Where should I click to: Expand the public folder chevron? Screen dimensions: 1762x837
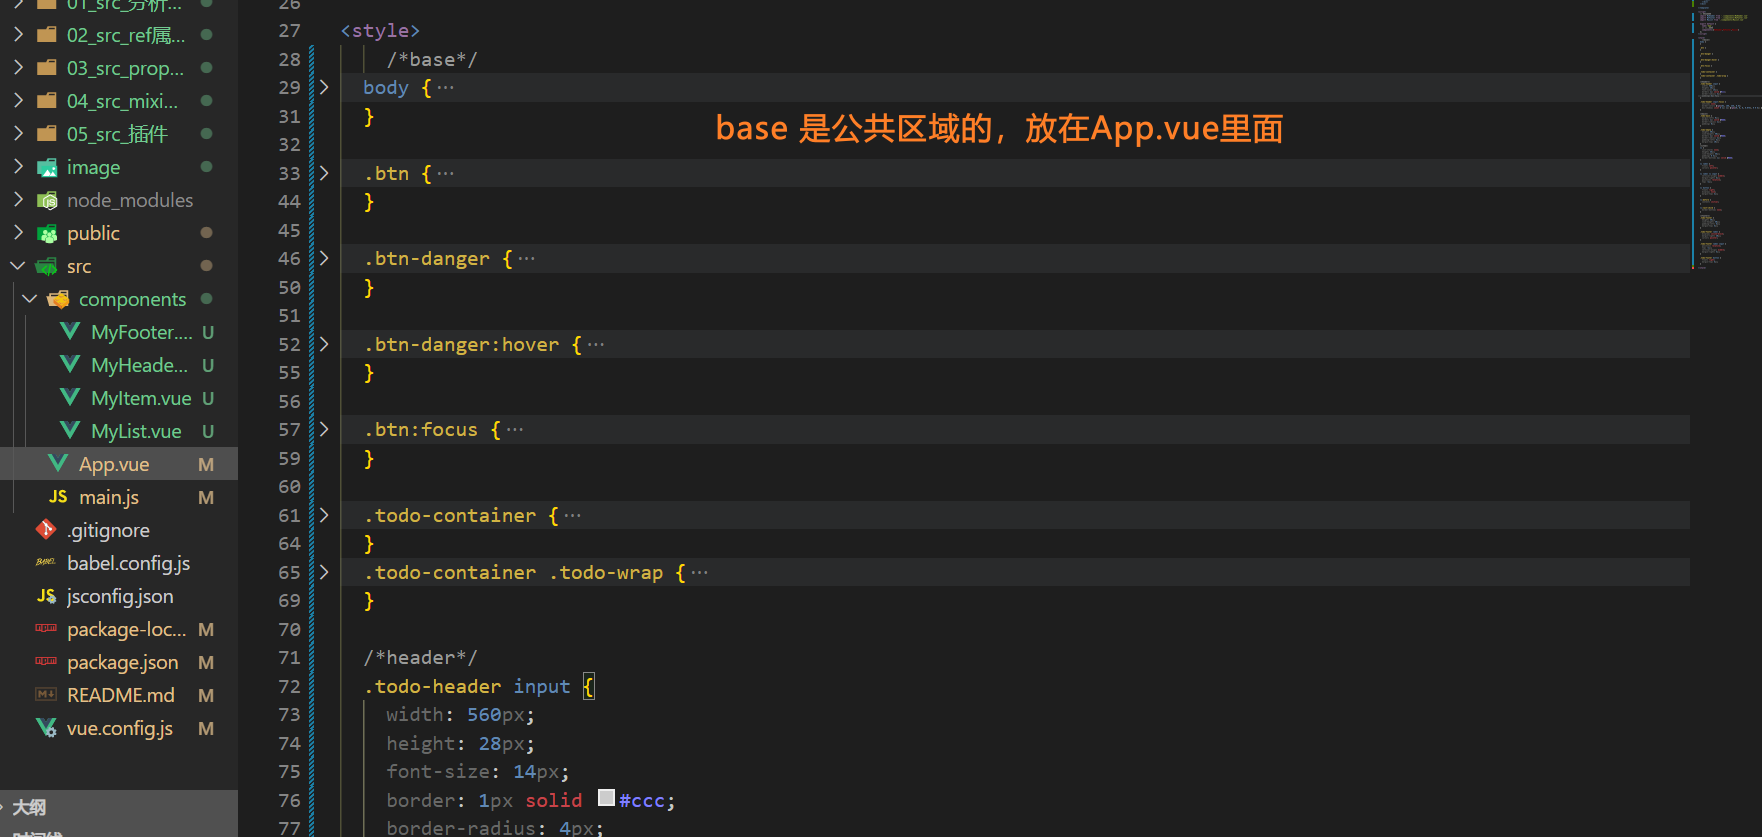18,233
